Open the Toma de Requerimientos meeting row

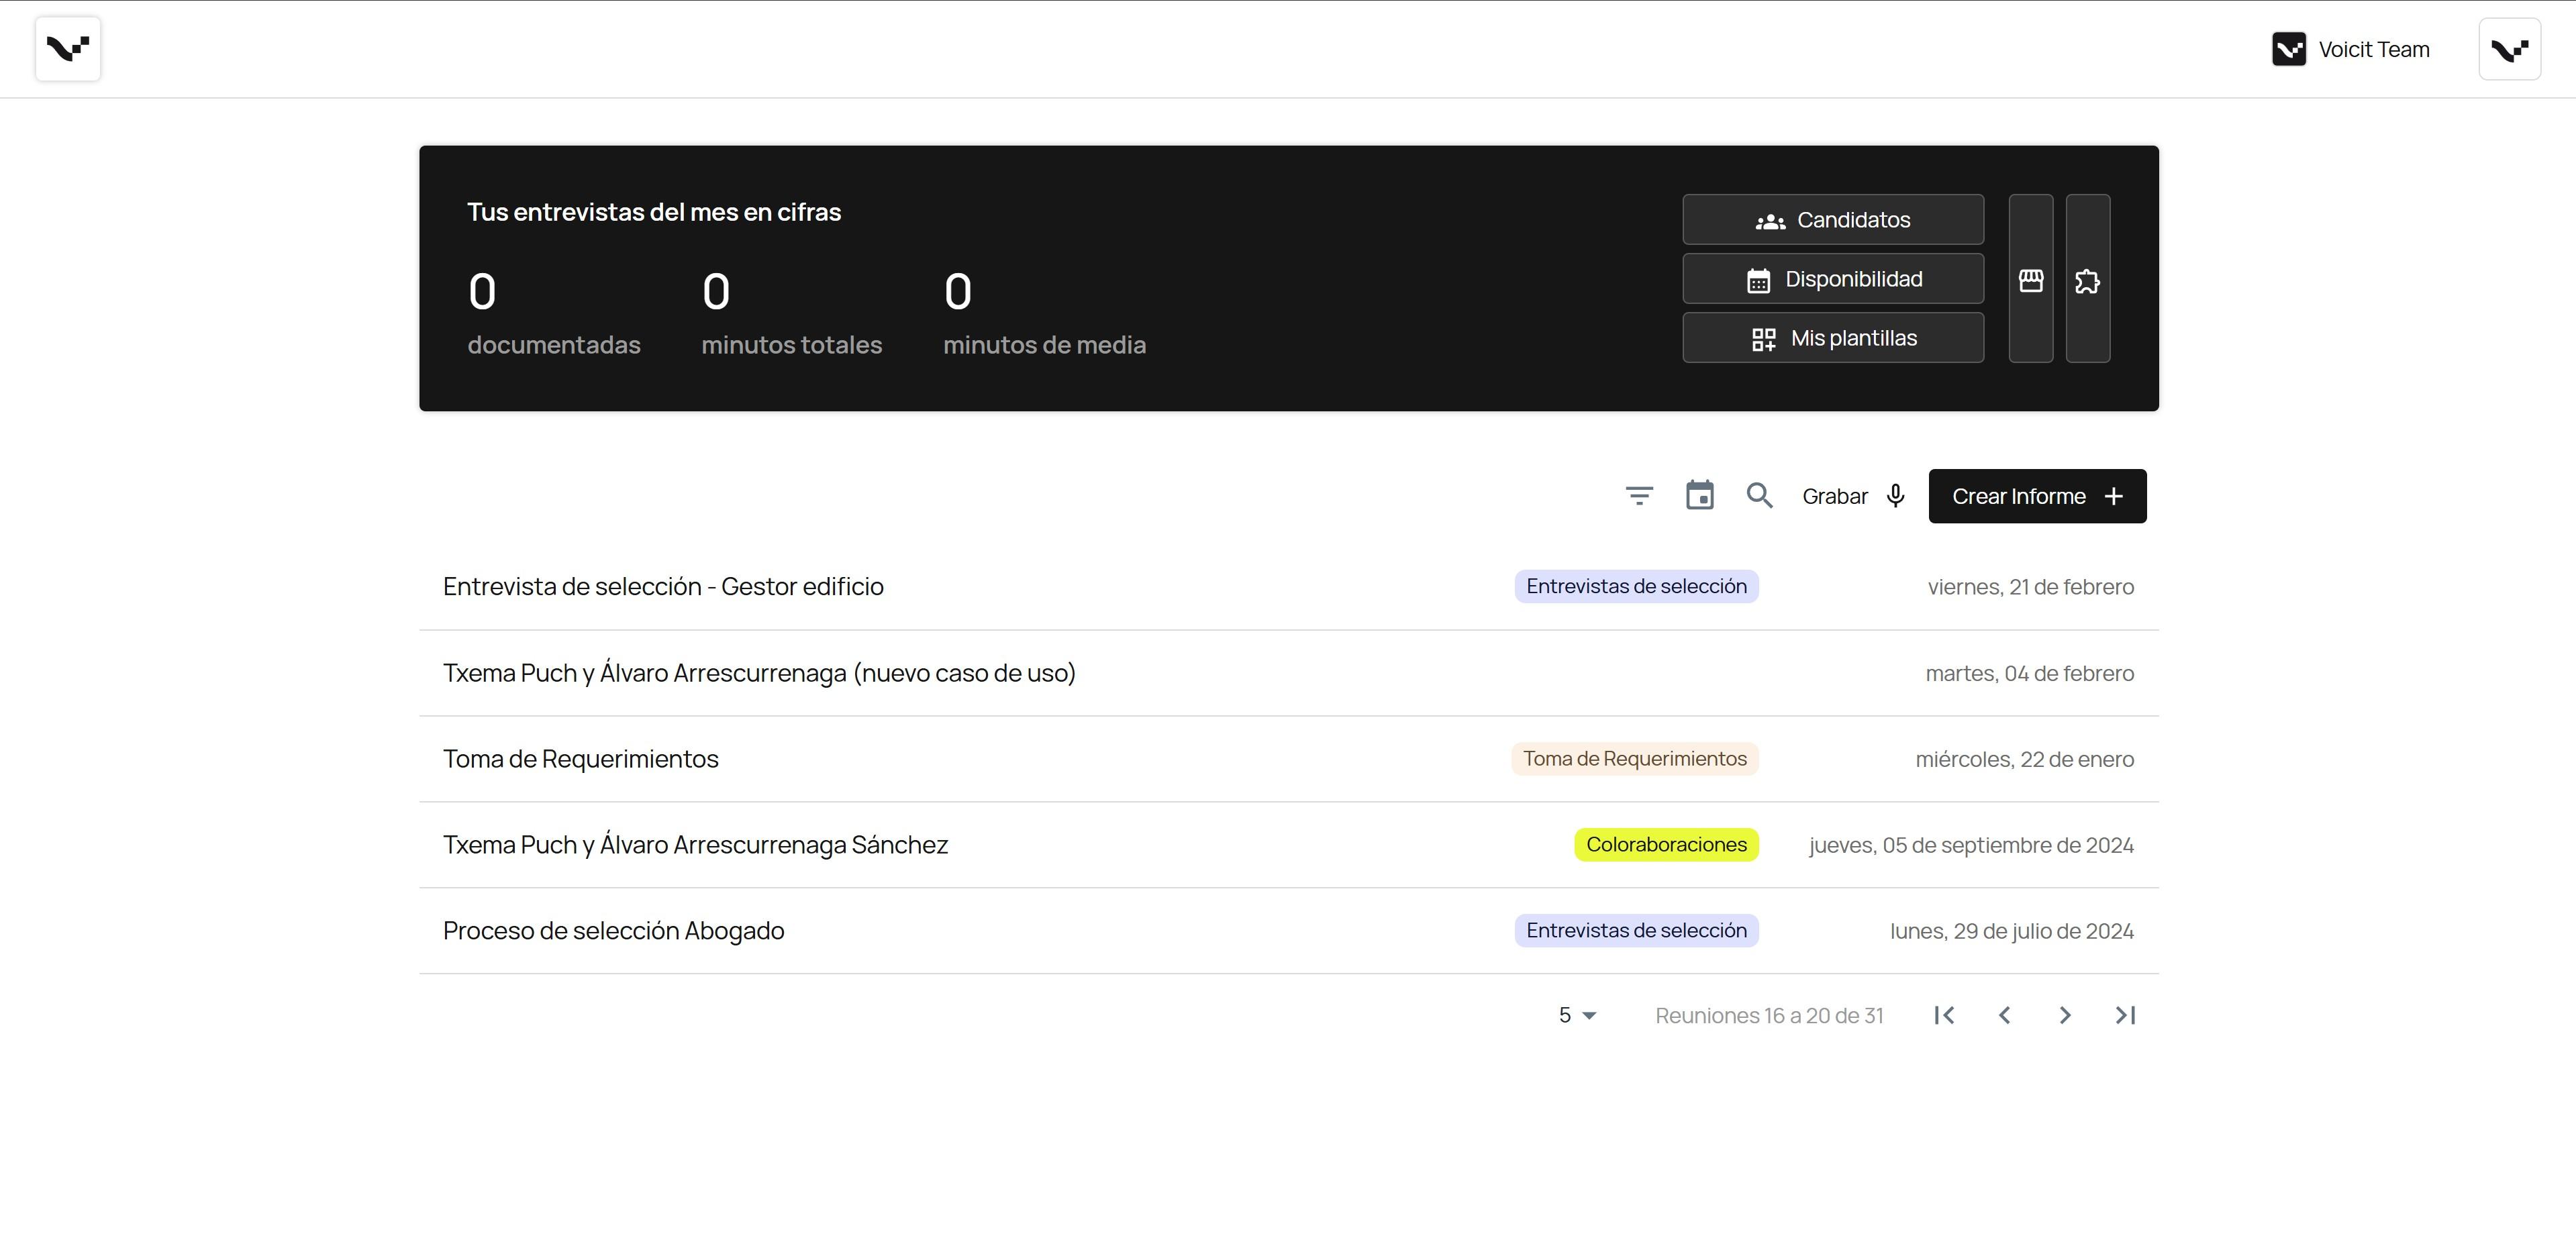coord(581,759)
